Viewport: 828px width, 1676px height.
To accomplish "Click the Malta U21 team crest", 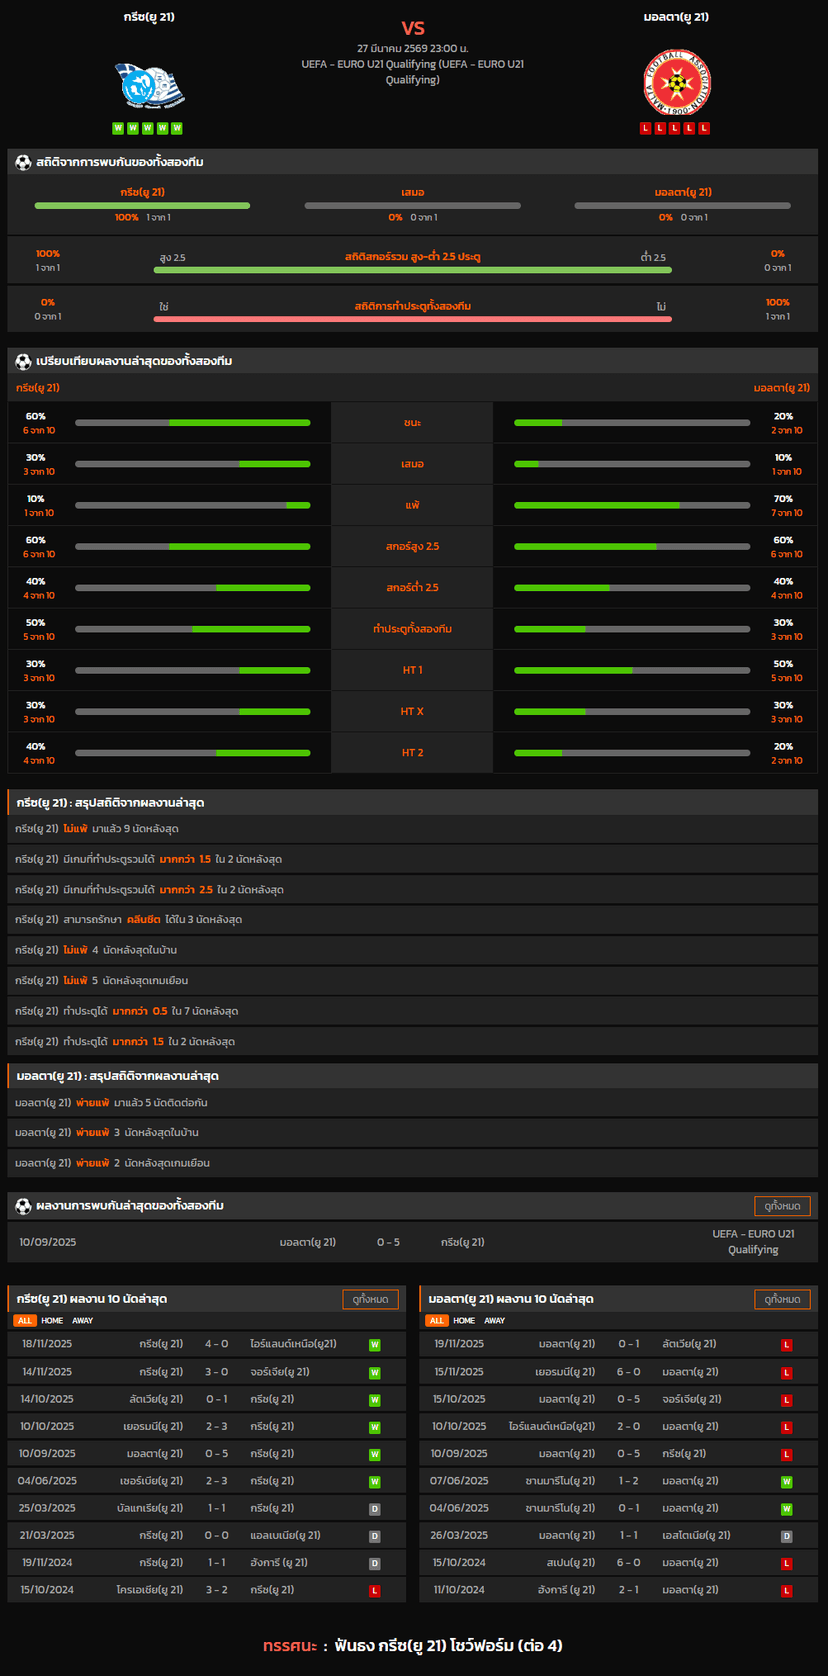I will click(677, 82).
